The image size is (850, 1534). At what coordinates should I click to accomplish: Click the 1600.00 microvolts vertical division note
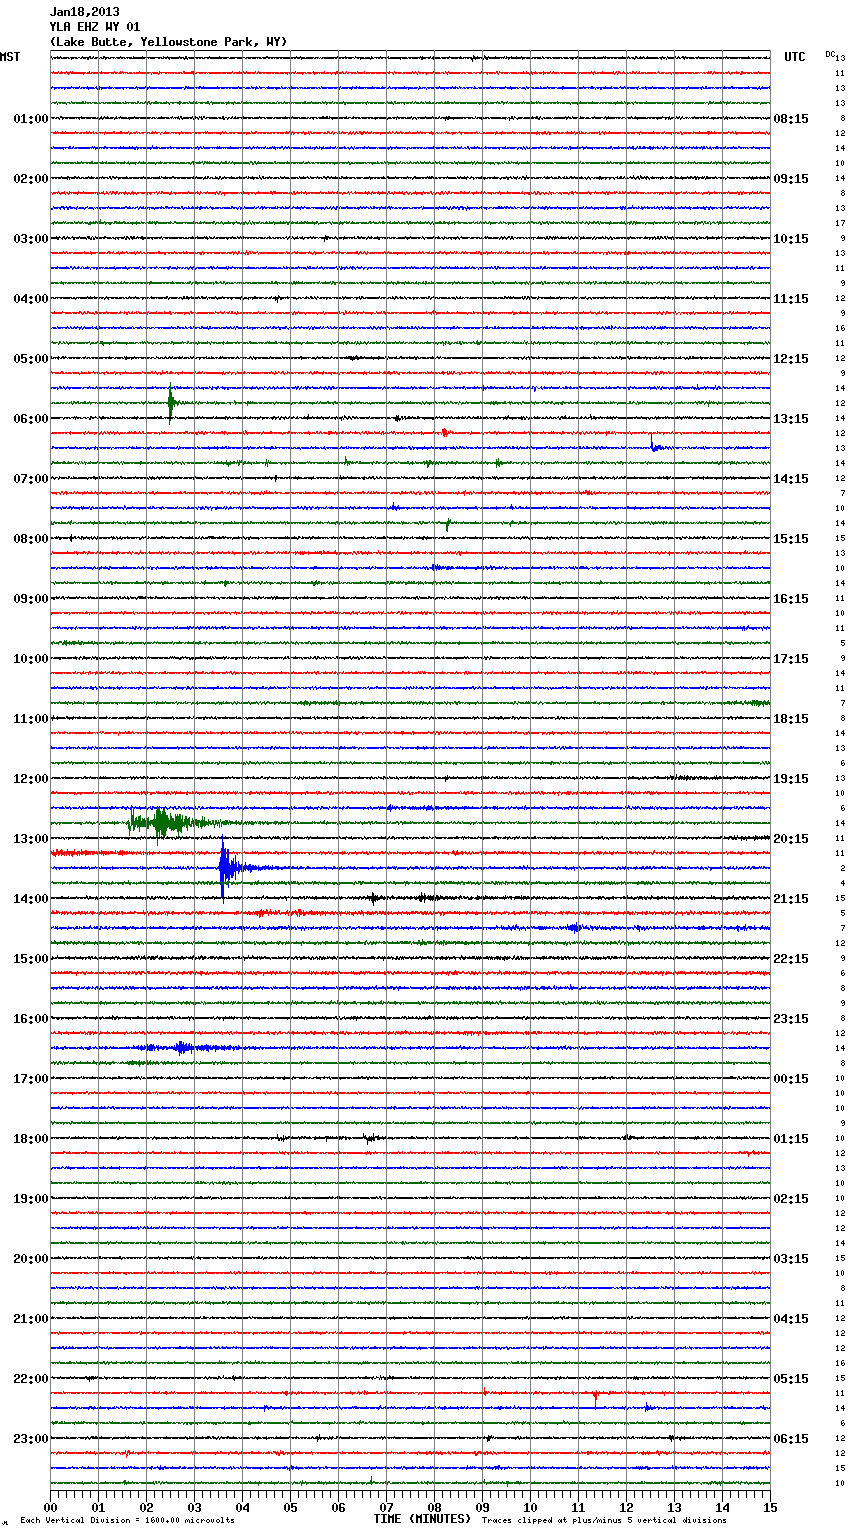128,1521
